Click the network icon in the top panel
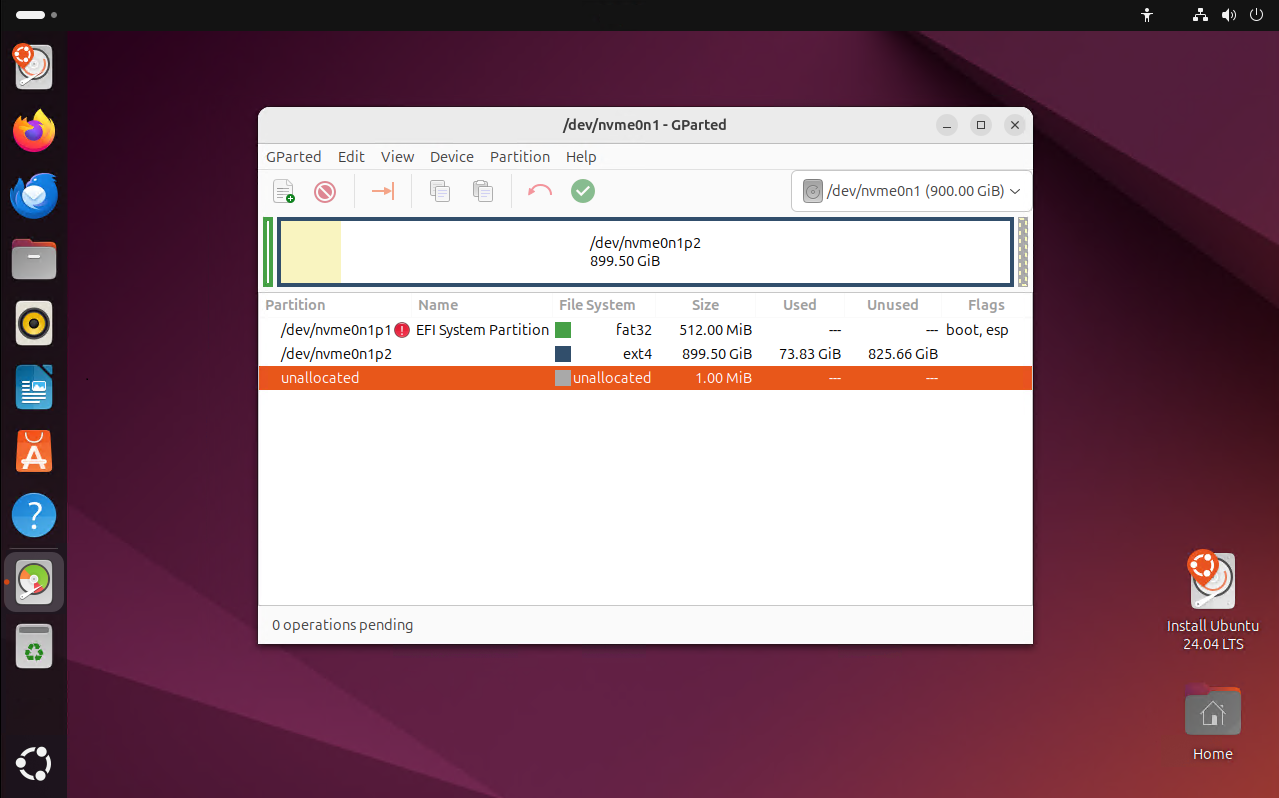This screenshot has height=798, width=1279. pyautogui.click(x=1199, y=15)
